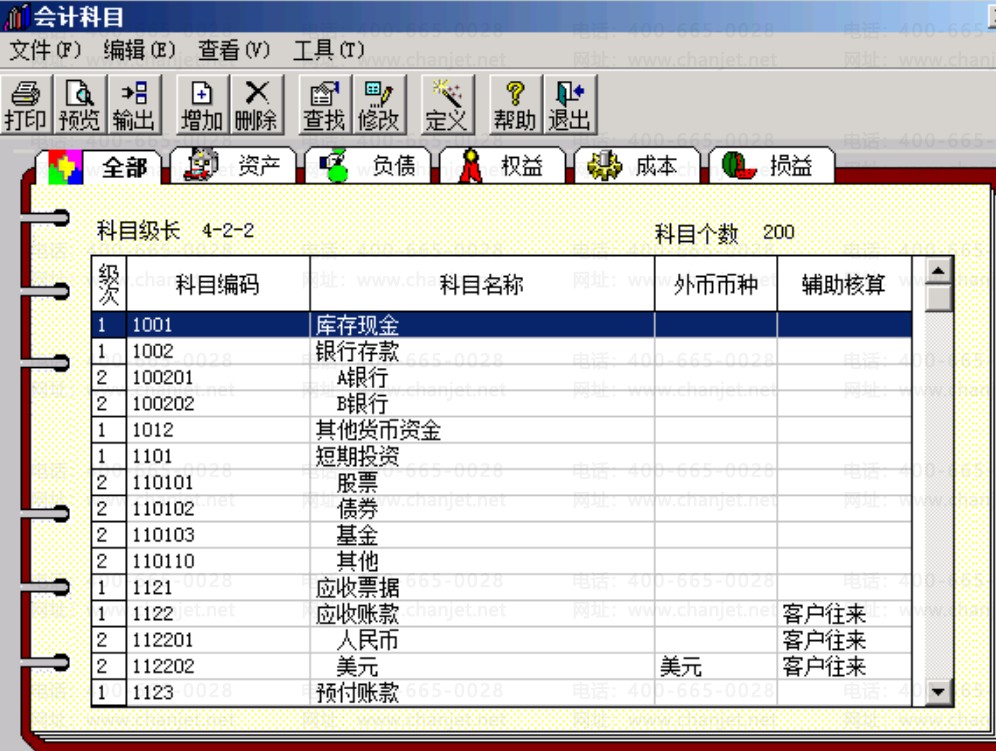Click account code 112202
Image resolution: width=996 pixels, height=751 pixels.
163,666
